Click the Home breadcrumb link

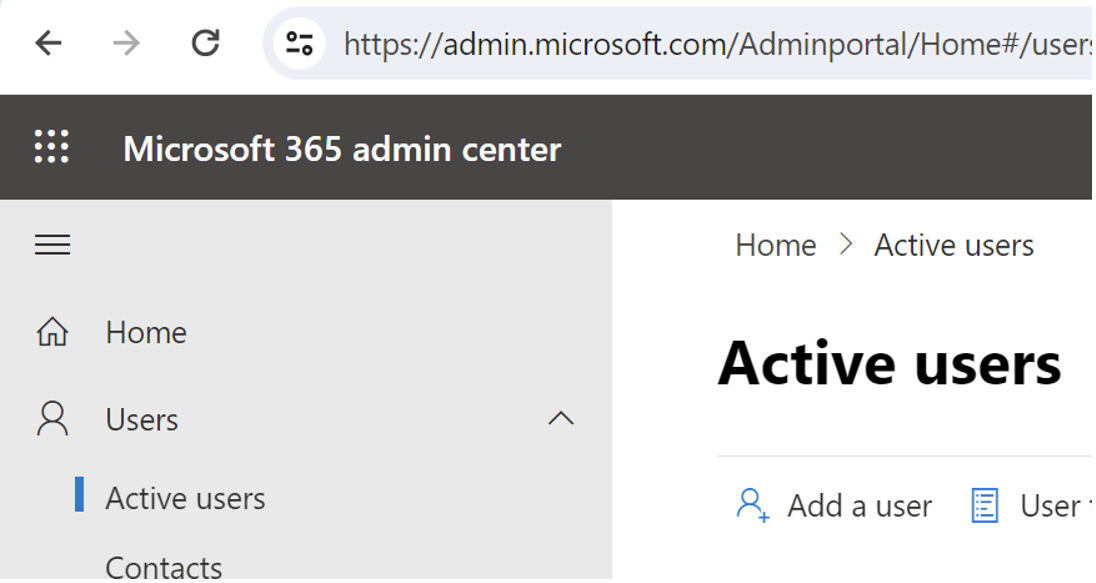tap(775, 245)
